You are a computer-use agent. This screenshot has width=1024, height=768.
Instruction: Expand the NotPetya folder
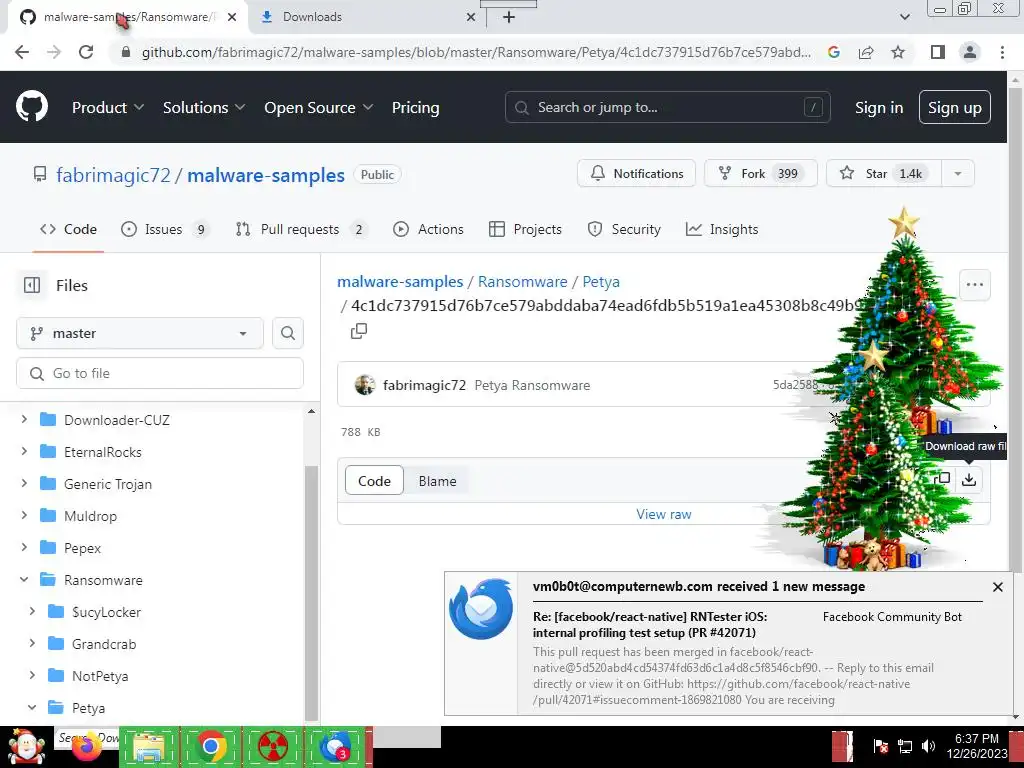[x=32, y=675]
